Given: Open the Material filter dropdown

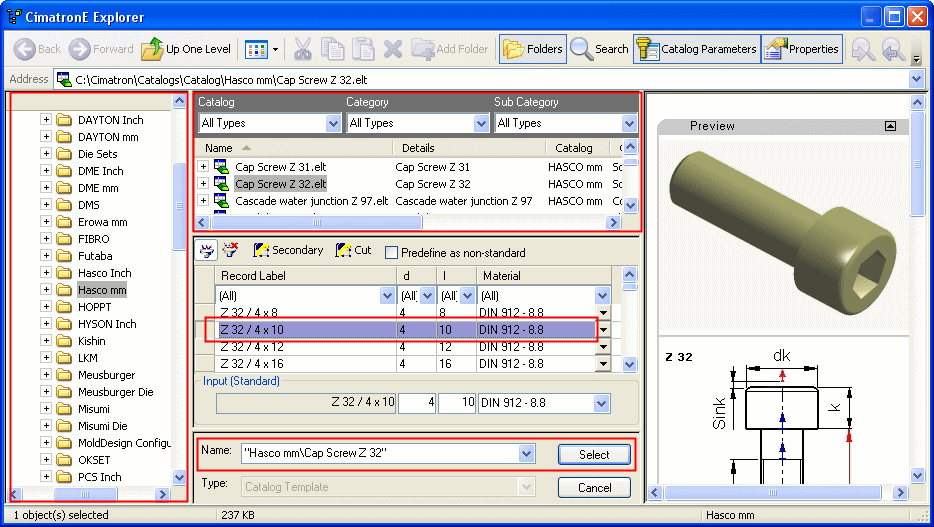Looking at the screenshot, I should click(x=602, y=295).
